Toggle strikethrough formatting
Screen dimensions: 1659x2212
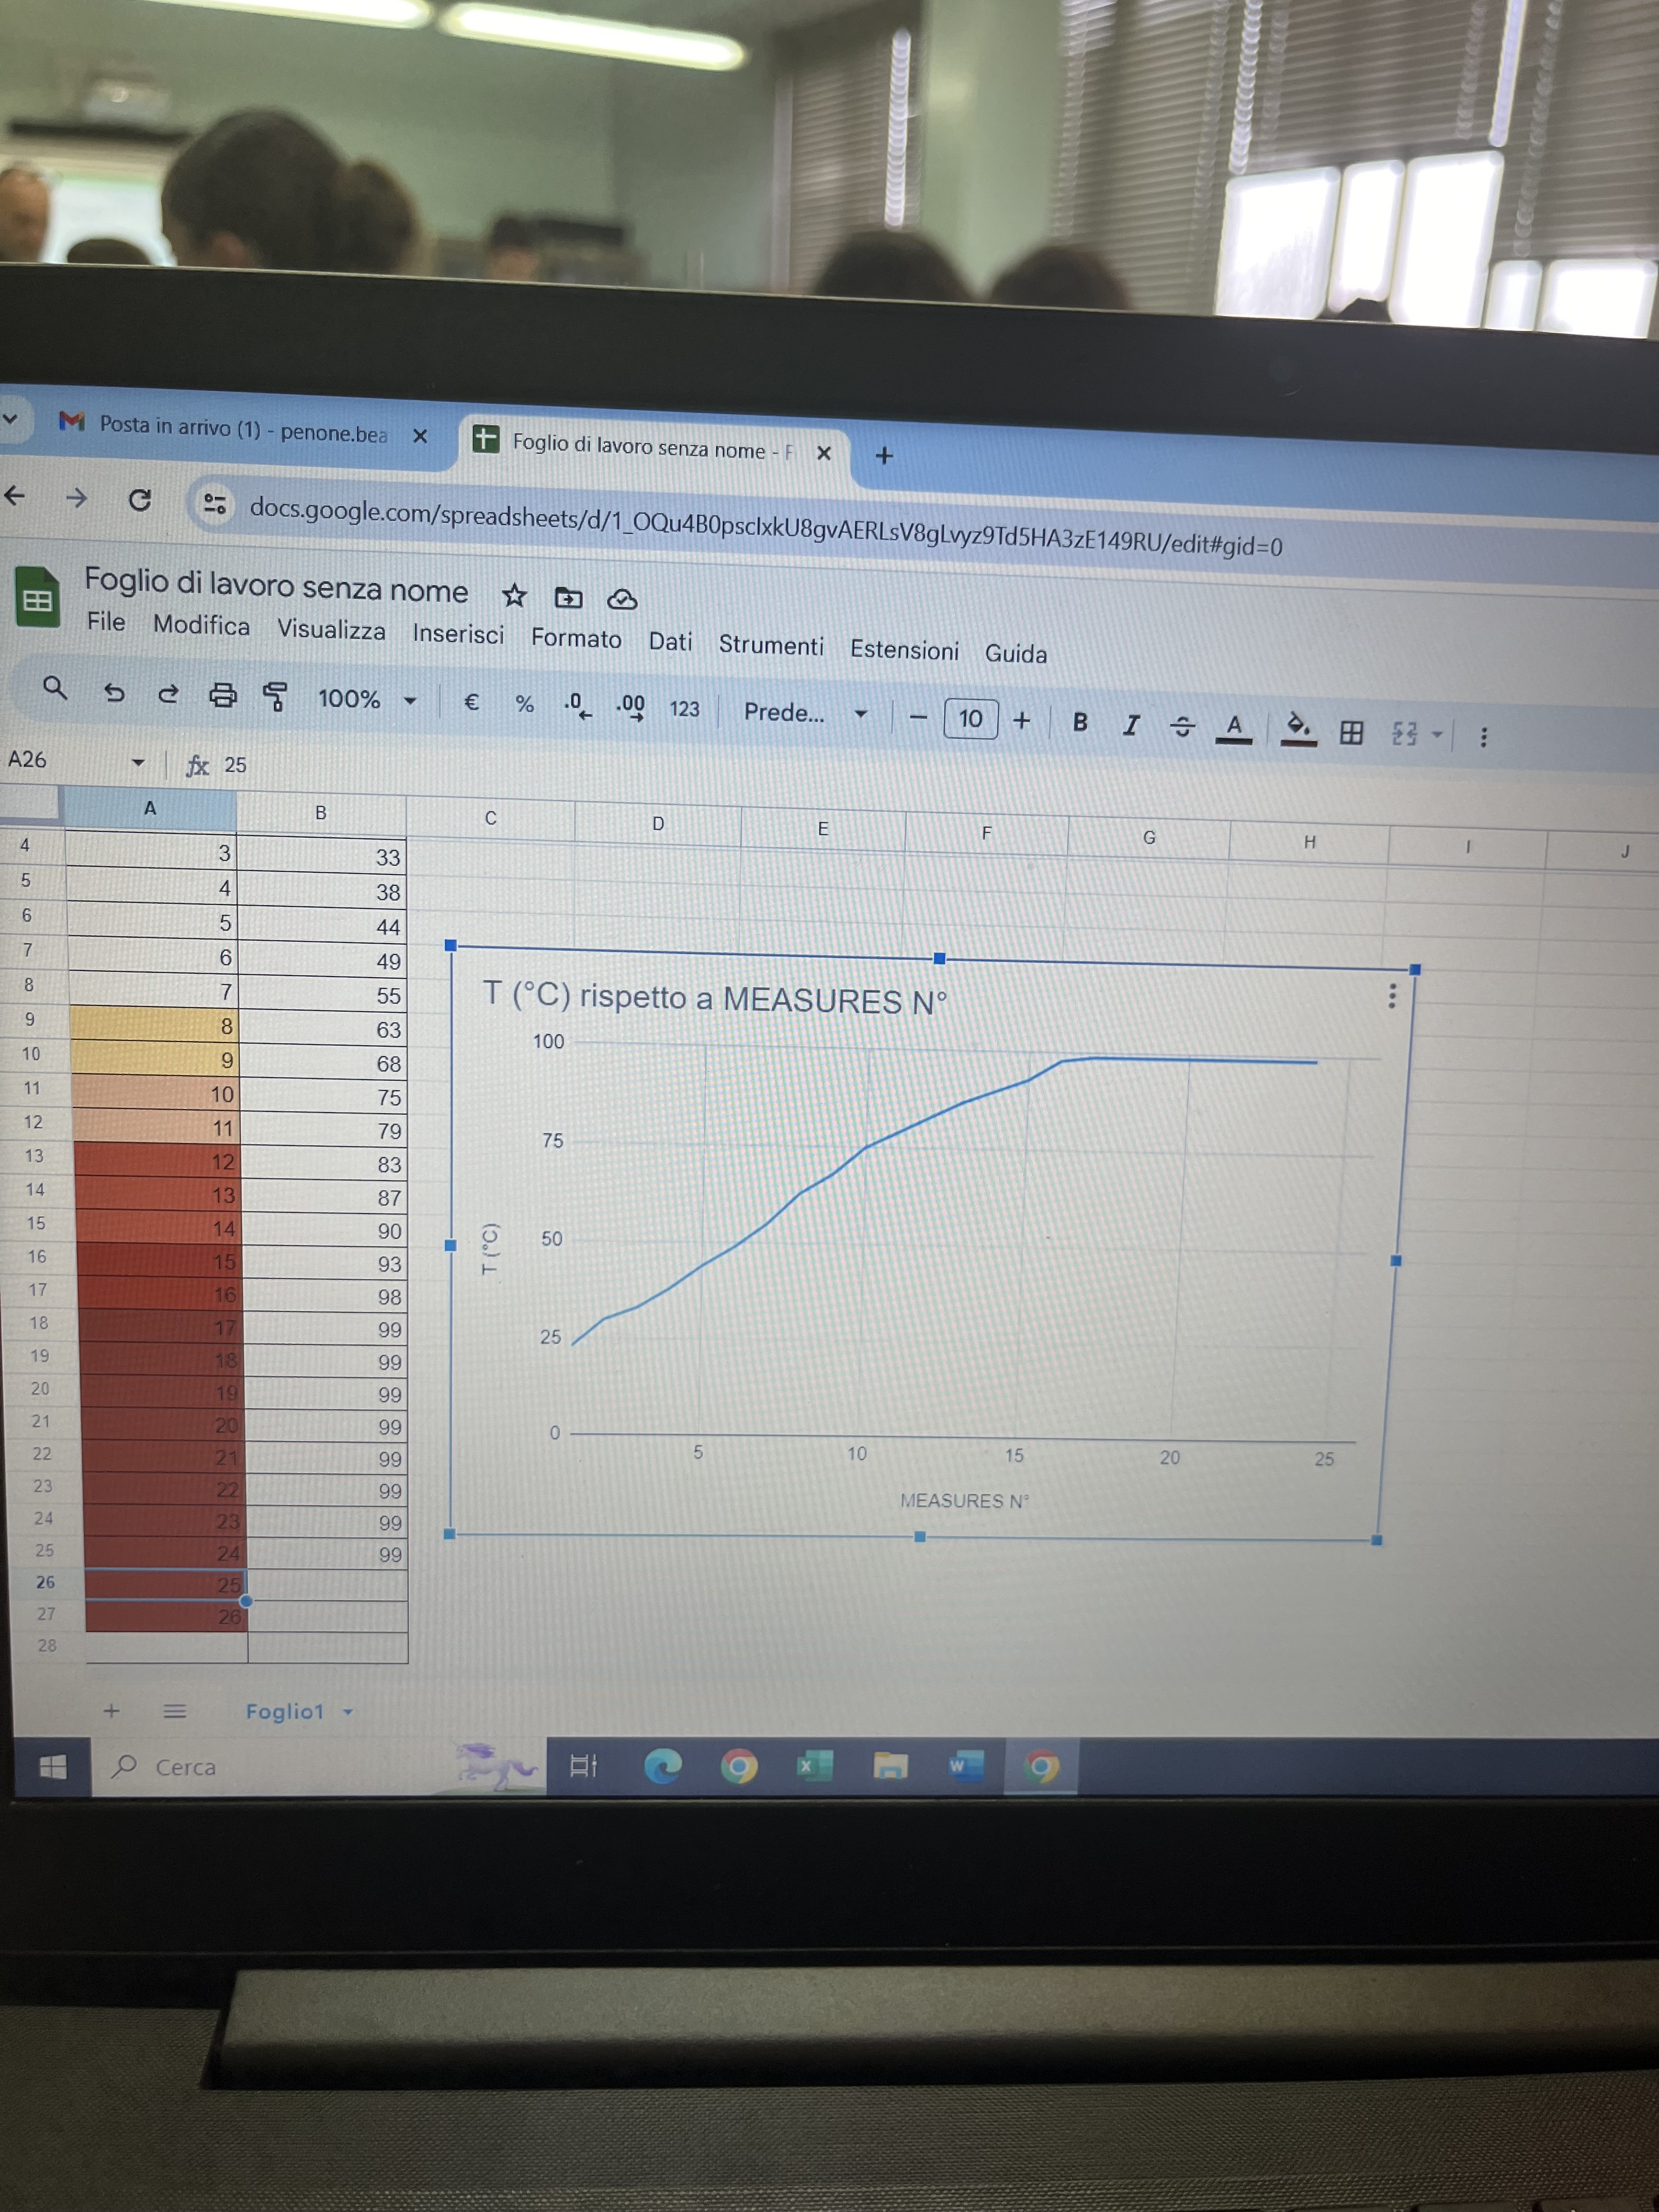1182,726
